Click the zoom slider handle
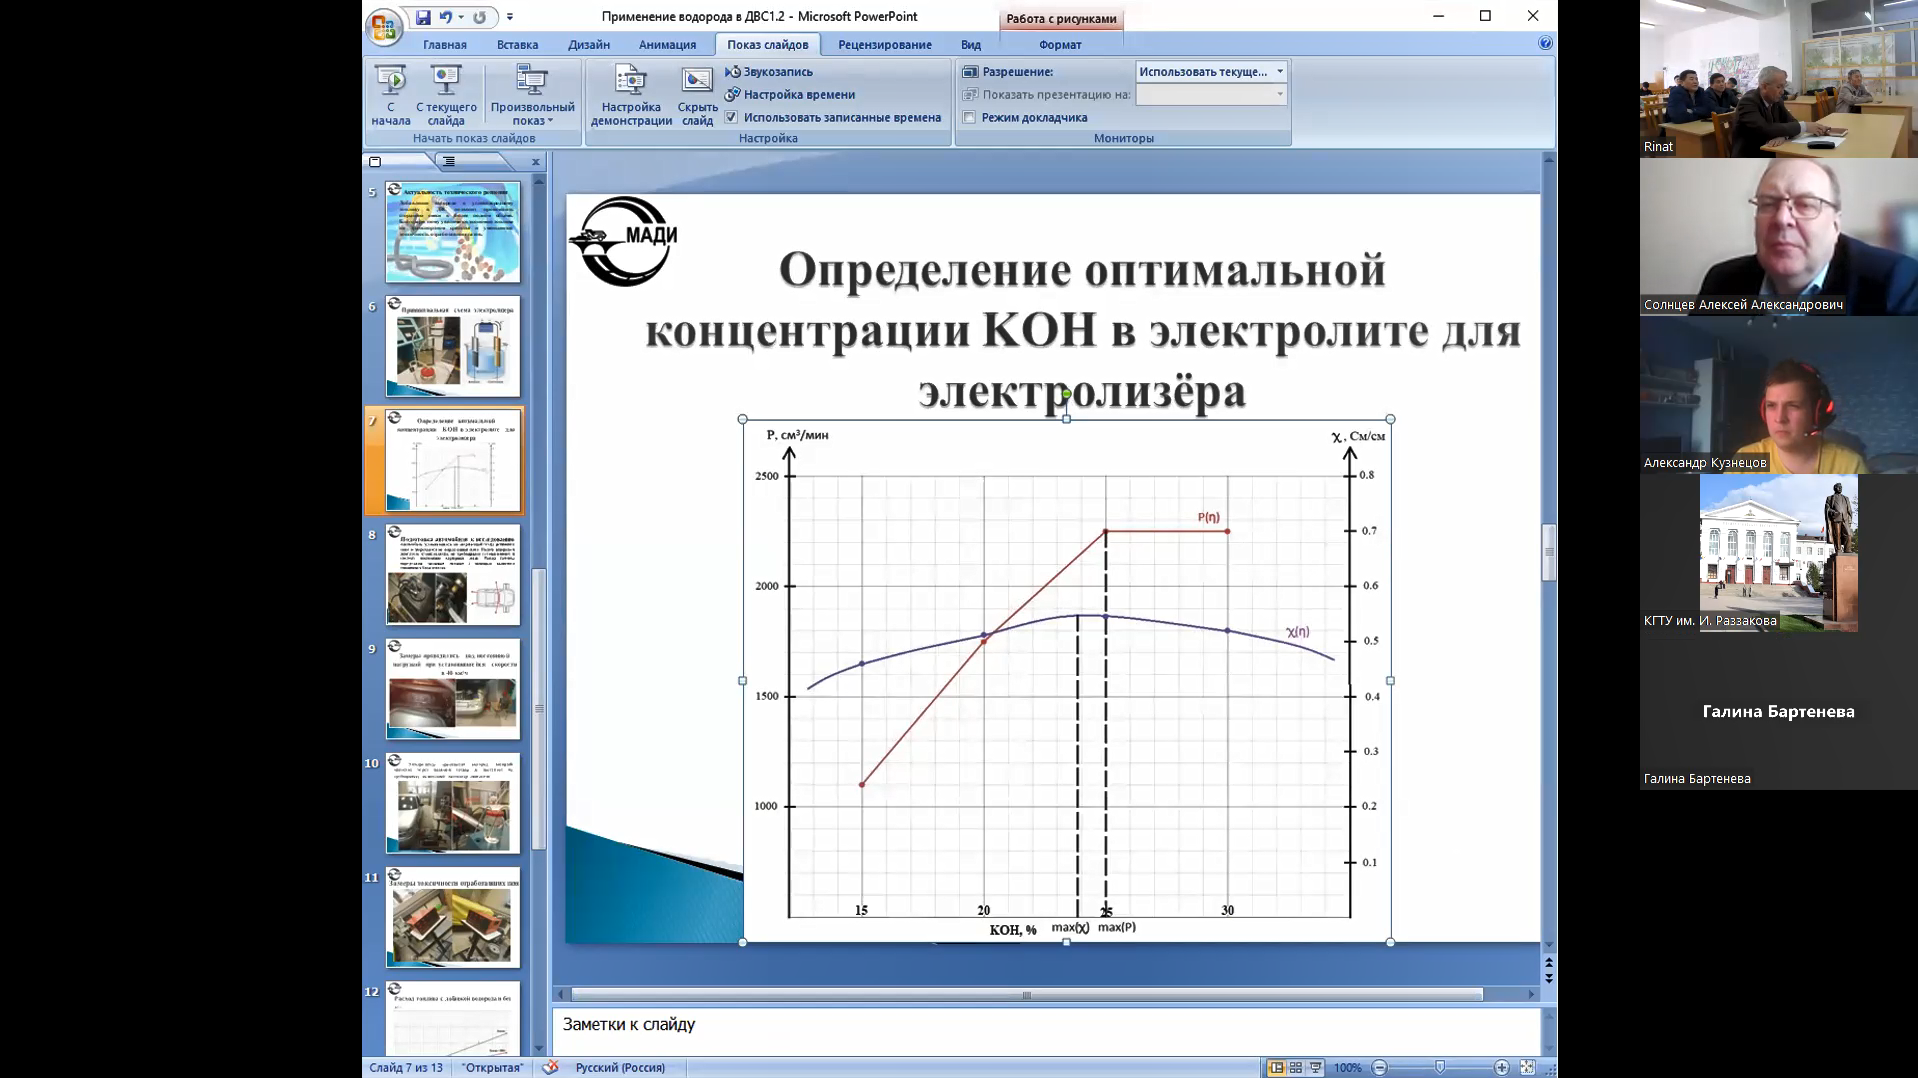 (1440, 1067)
